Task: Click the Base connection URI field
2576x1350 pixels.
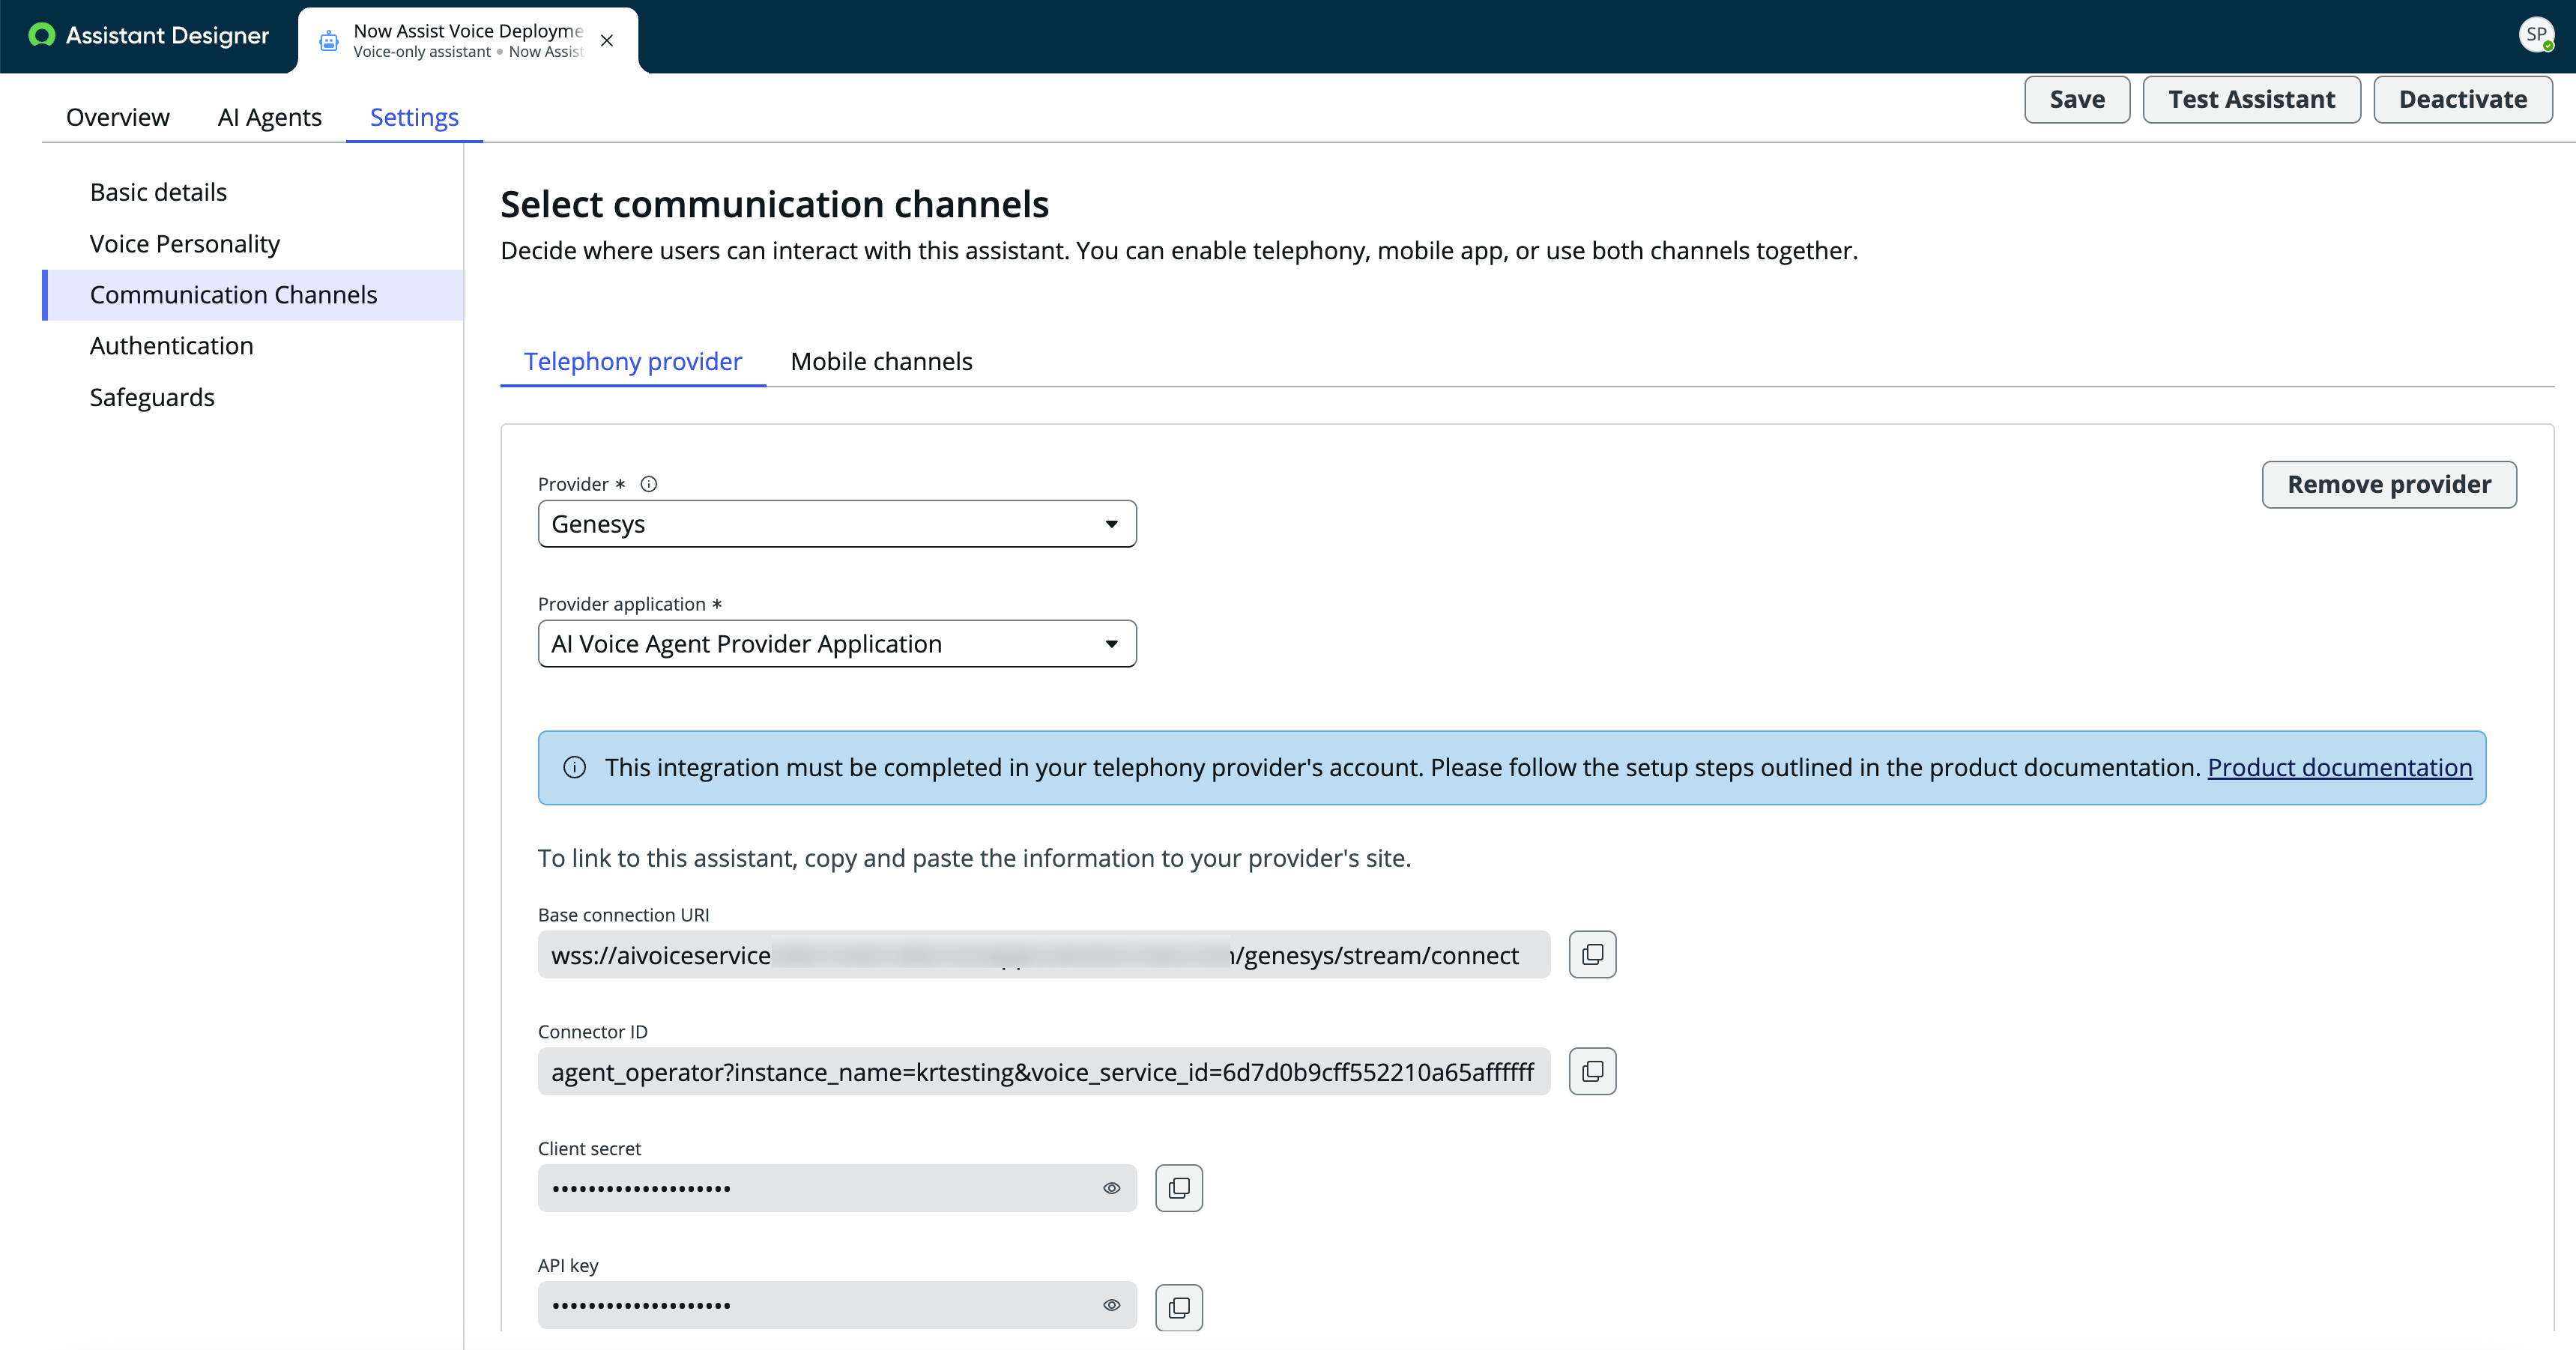Action: click(1044, 955)
